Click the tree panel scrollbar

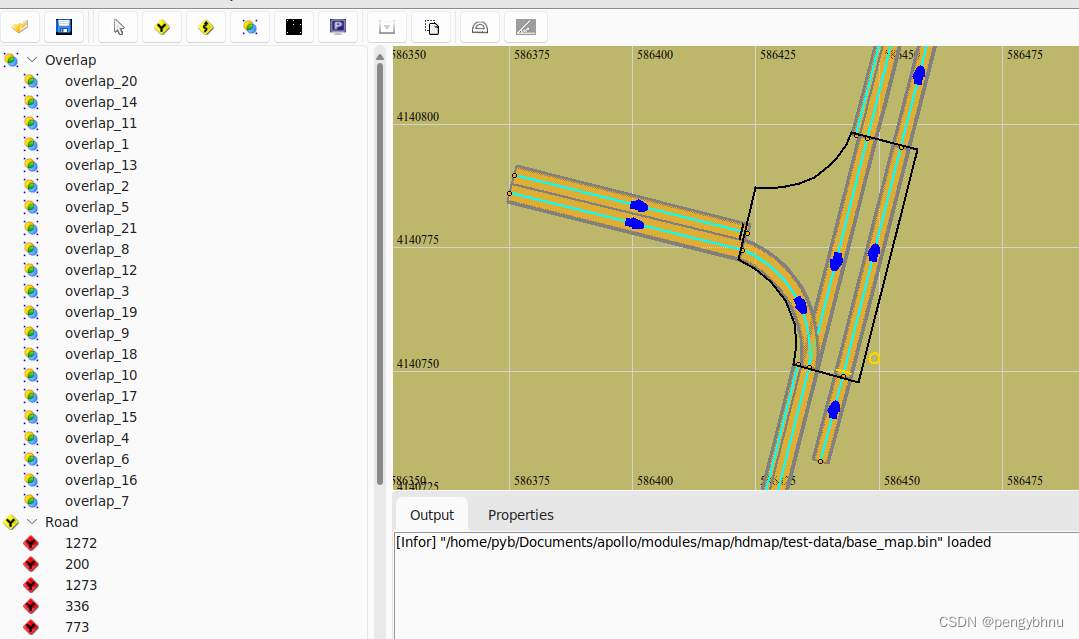[x=380, y=250]
